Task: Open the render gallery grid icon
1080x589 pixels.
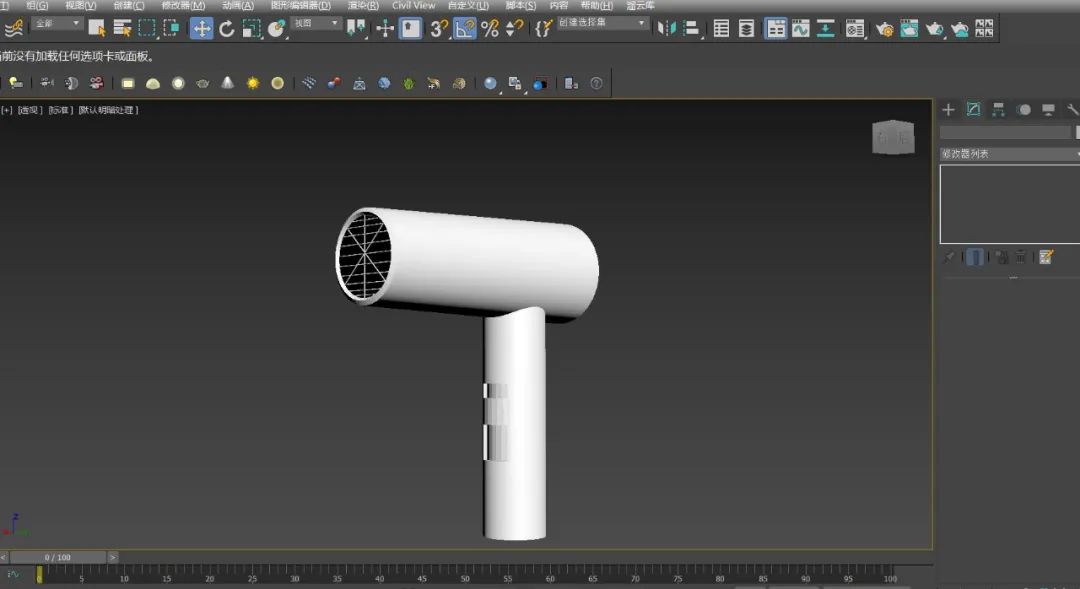Action: coord(984,28)
